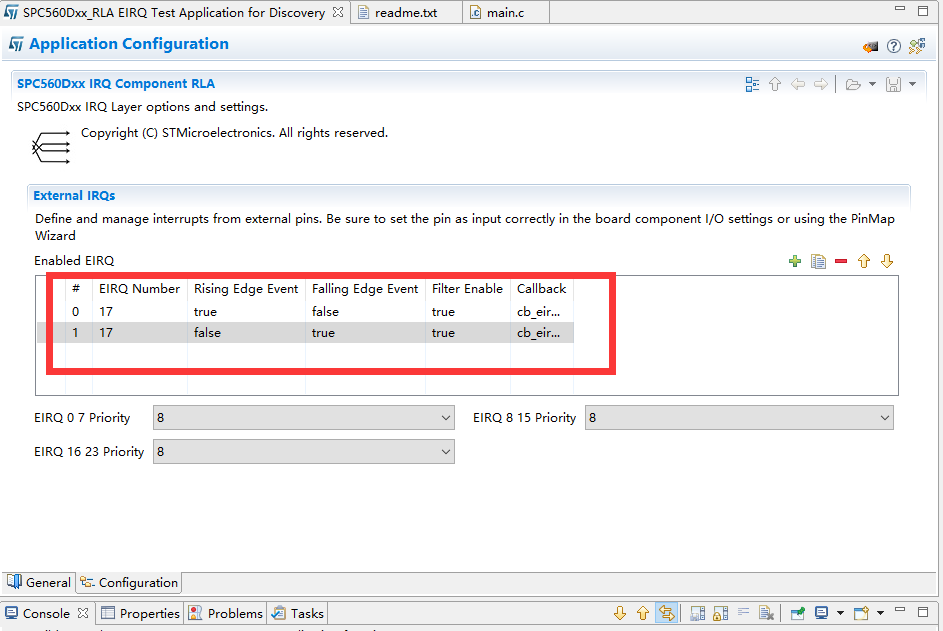Image resolution: width=943 pixels, height=631 pixels.
Task: Click the tree outline icon in the component toolbar
Action: (x=752, y=84)
